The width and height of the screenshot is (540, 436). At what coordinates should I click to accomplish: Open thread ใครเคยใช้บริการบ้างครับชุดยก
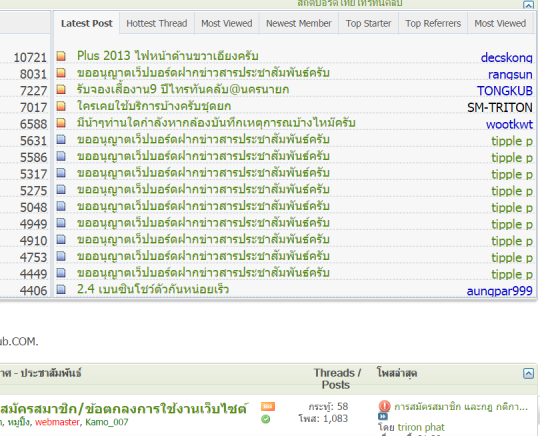[x=154, y=106]
